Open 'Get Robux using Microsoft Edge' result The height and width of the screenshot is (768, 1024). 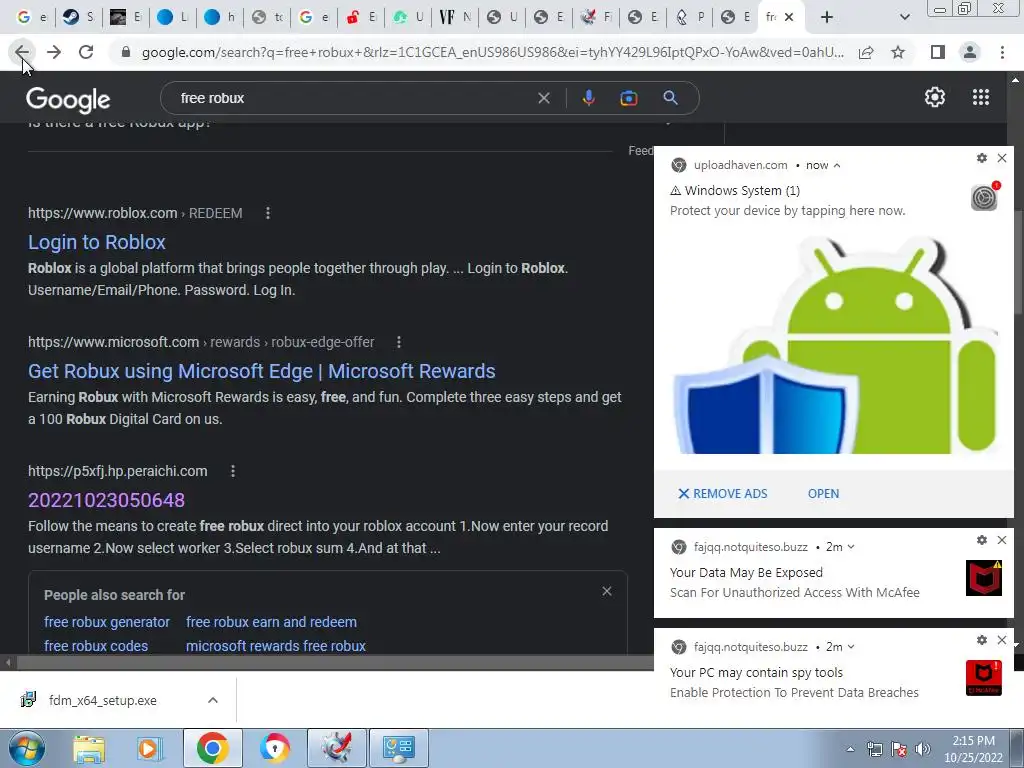[261, 371]
